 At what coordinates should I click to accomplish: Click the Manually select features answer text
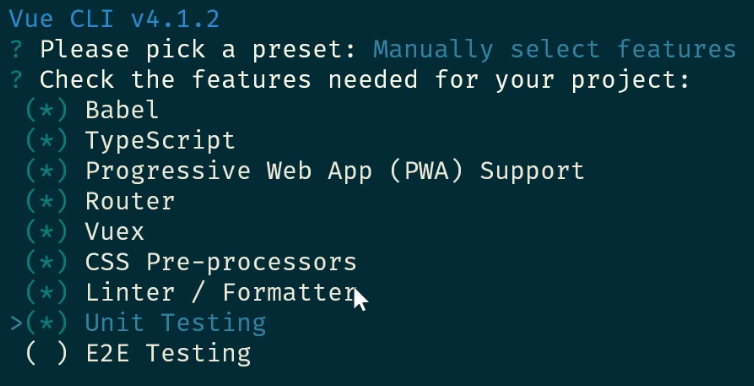coord(554,50)
